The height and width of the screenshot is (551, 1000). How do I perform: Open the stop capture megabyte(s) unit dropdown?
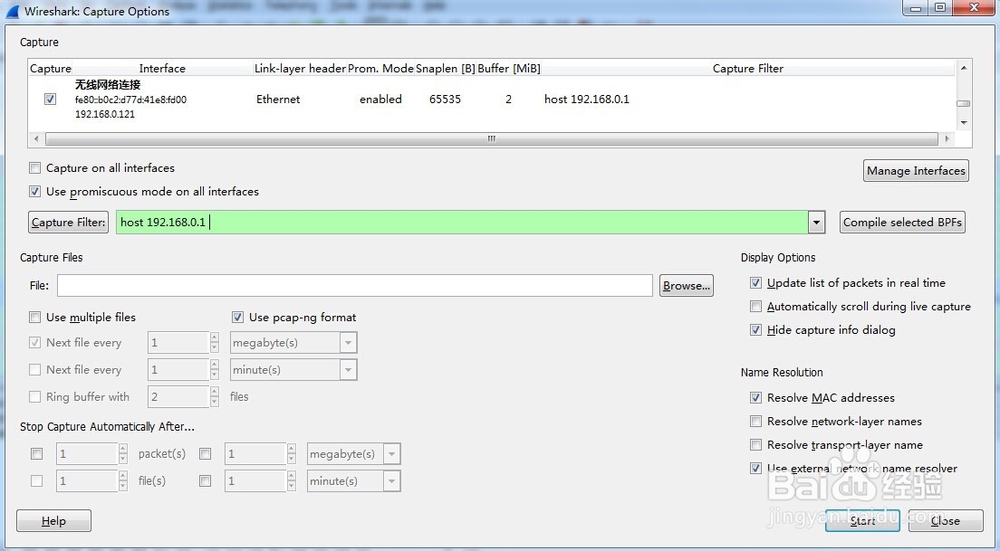click(392, 454)
